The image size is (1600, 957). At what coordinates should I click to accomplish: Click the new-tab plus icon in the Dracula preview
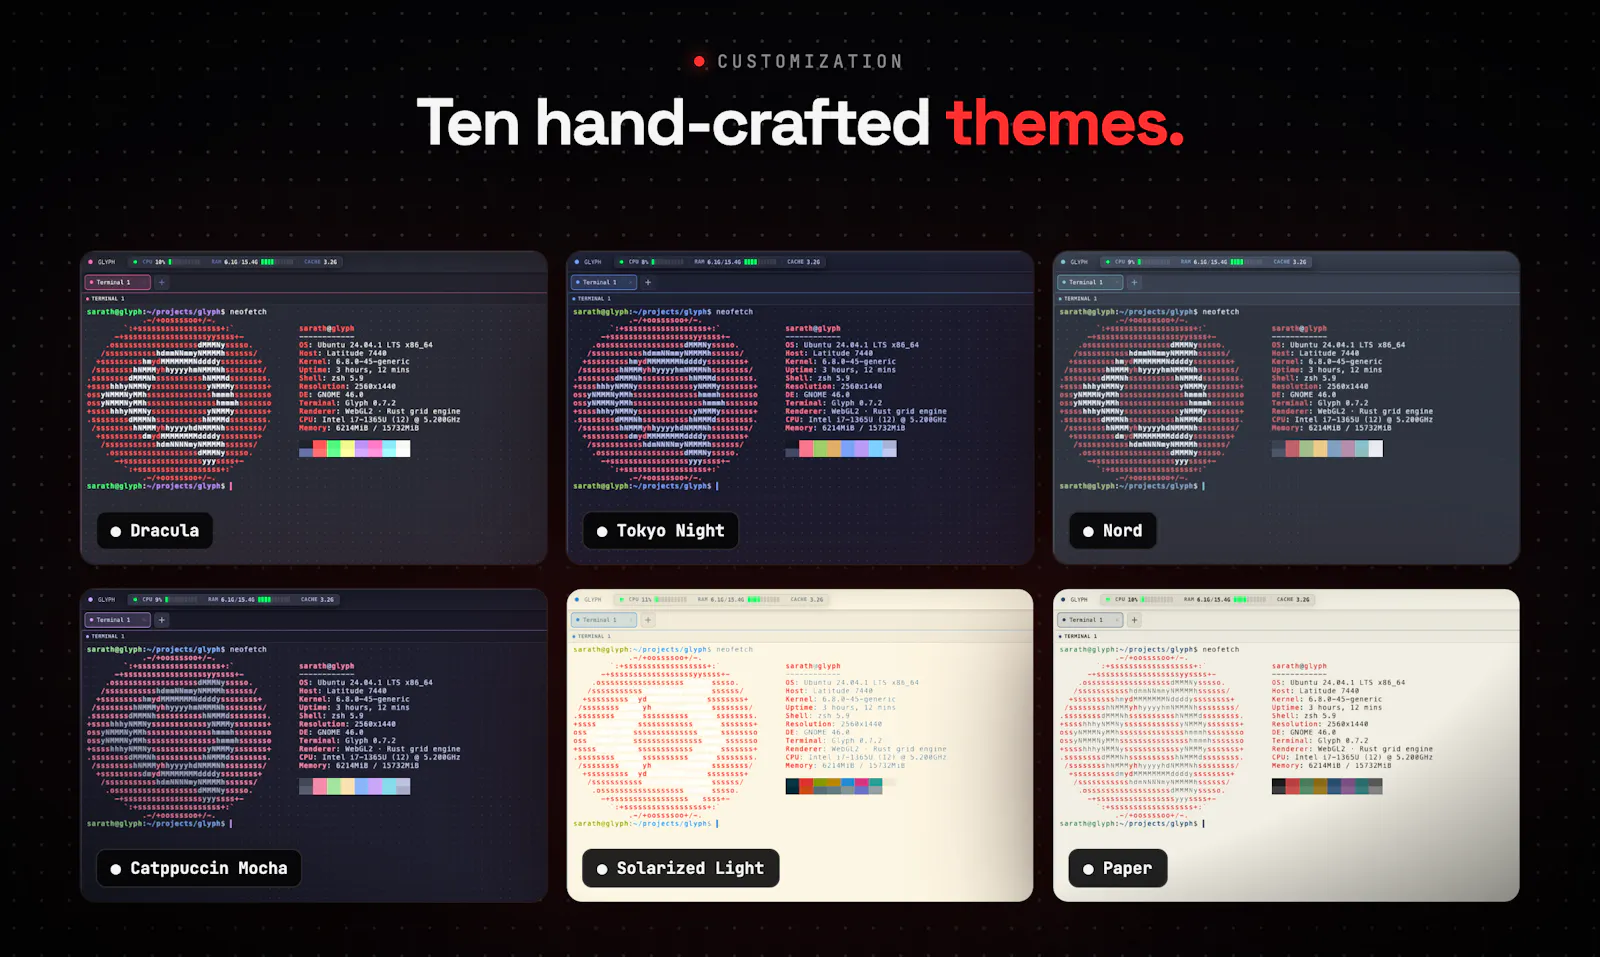click(162, 282)
